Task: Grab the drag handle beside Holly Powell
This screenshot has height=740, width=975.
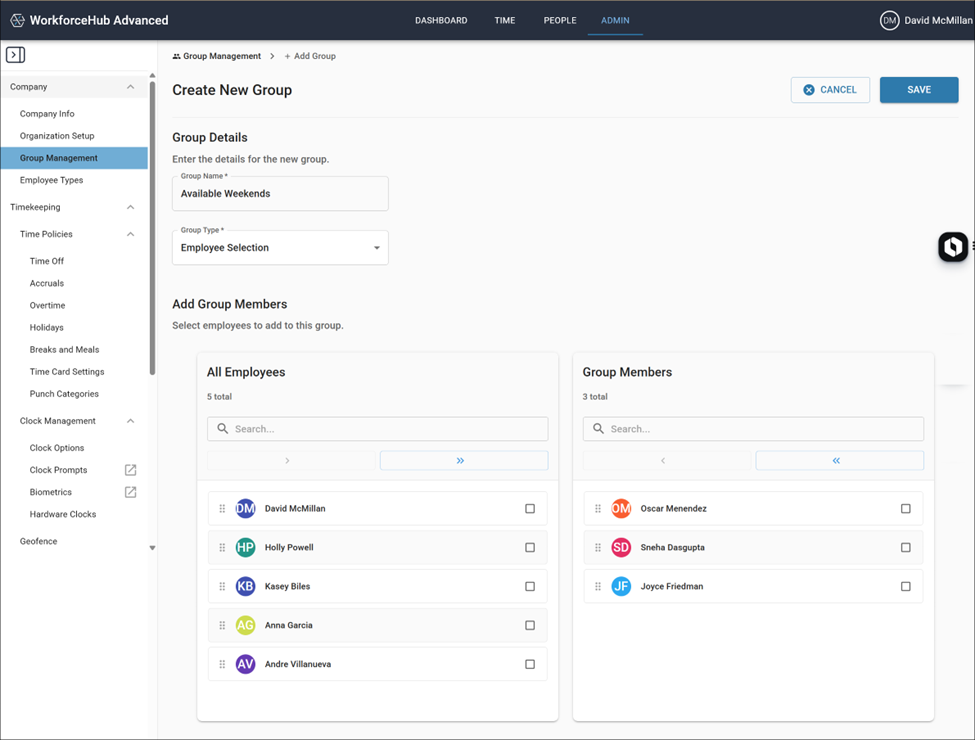Action: tap(222, 548)
